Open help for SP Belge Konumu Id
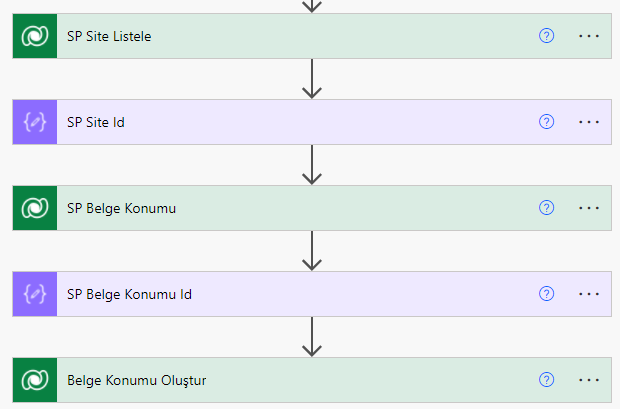 (x=546, y=294)
